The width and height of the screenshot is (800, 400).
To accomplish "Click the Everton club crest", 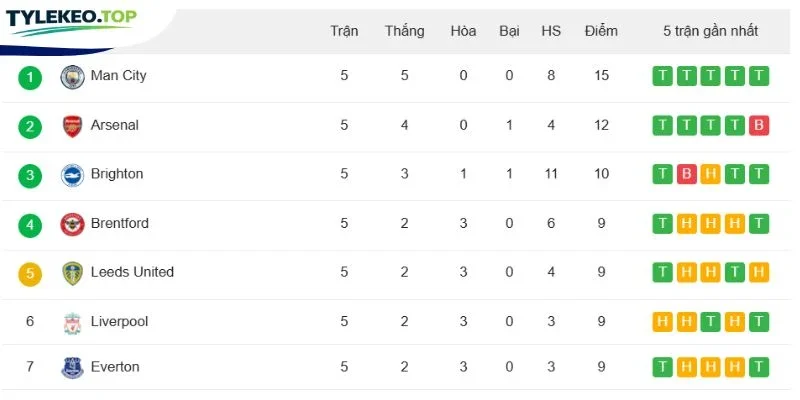I will pyautogui.click(x=72, y=367).
